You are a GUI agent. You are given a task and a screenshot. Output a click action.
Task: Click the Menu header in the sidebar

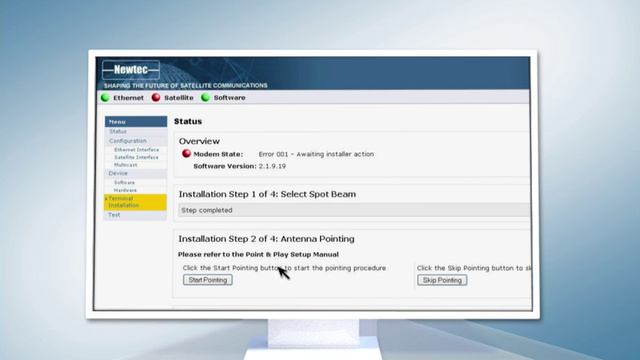(x=136, y=122)
